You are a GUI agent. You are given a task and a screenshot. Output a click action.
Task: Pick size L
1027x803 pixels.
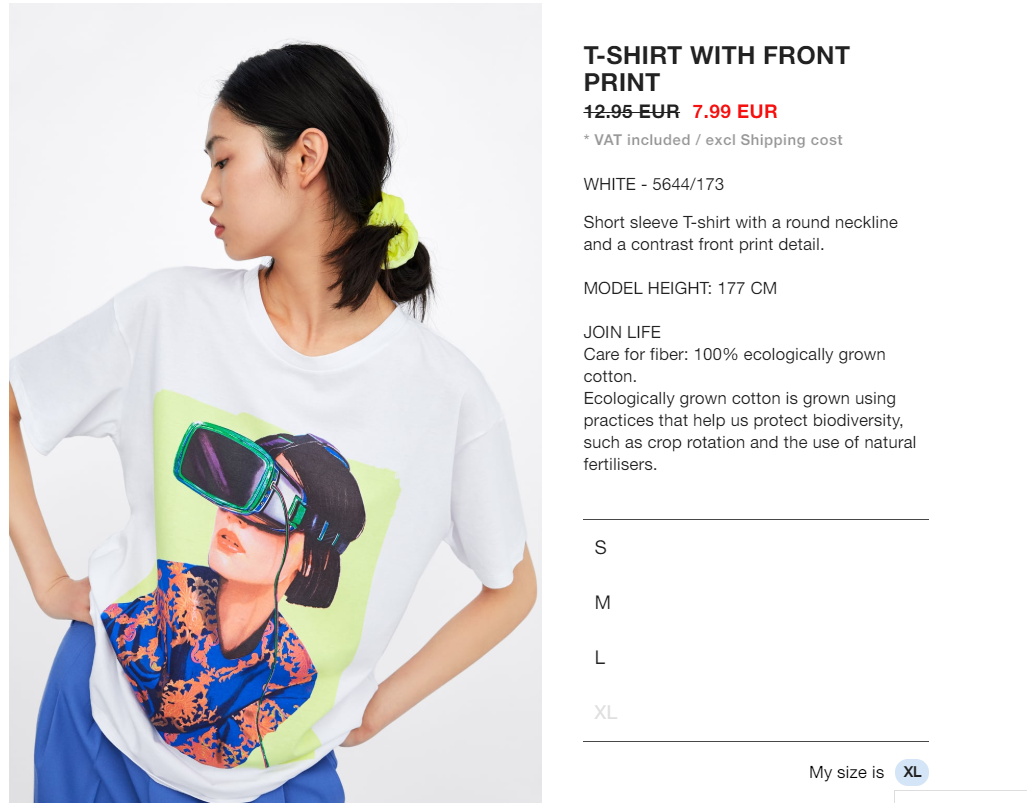(755, 658)
